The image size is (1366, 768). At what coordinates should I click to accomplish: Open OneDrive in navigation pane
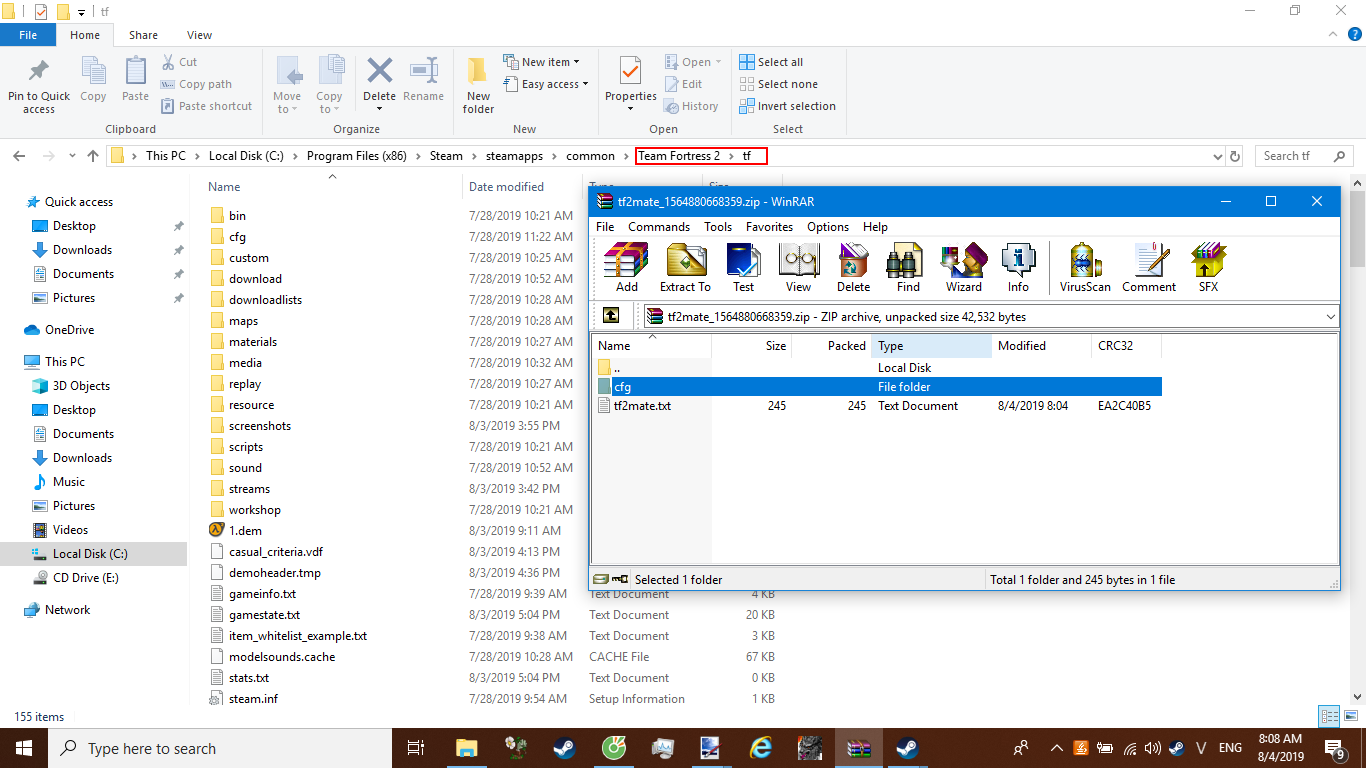tap(69, 330)
